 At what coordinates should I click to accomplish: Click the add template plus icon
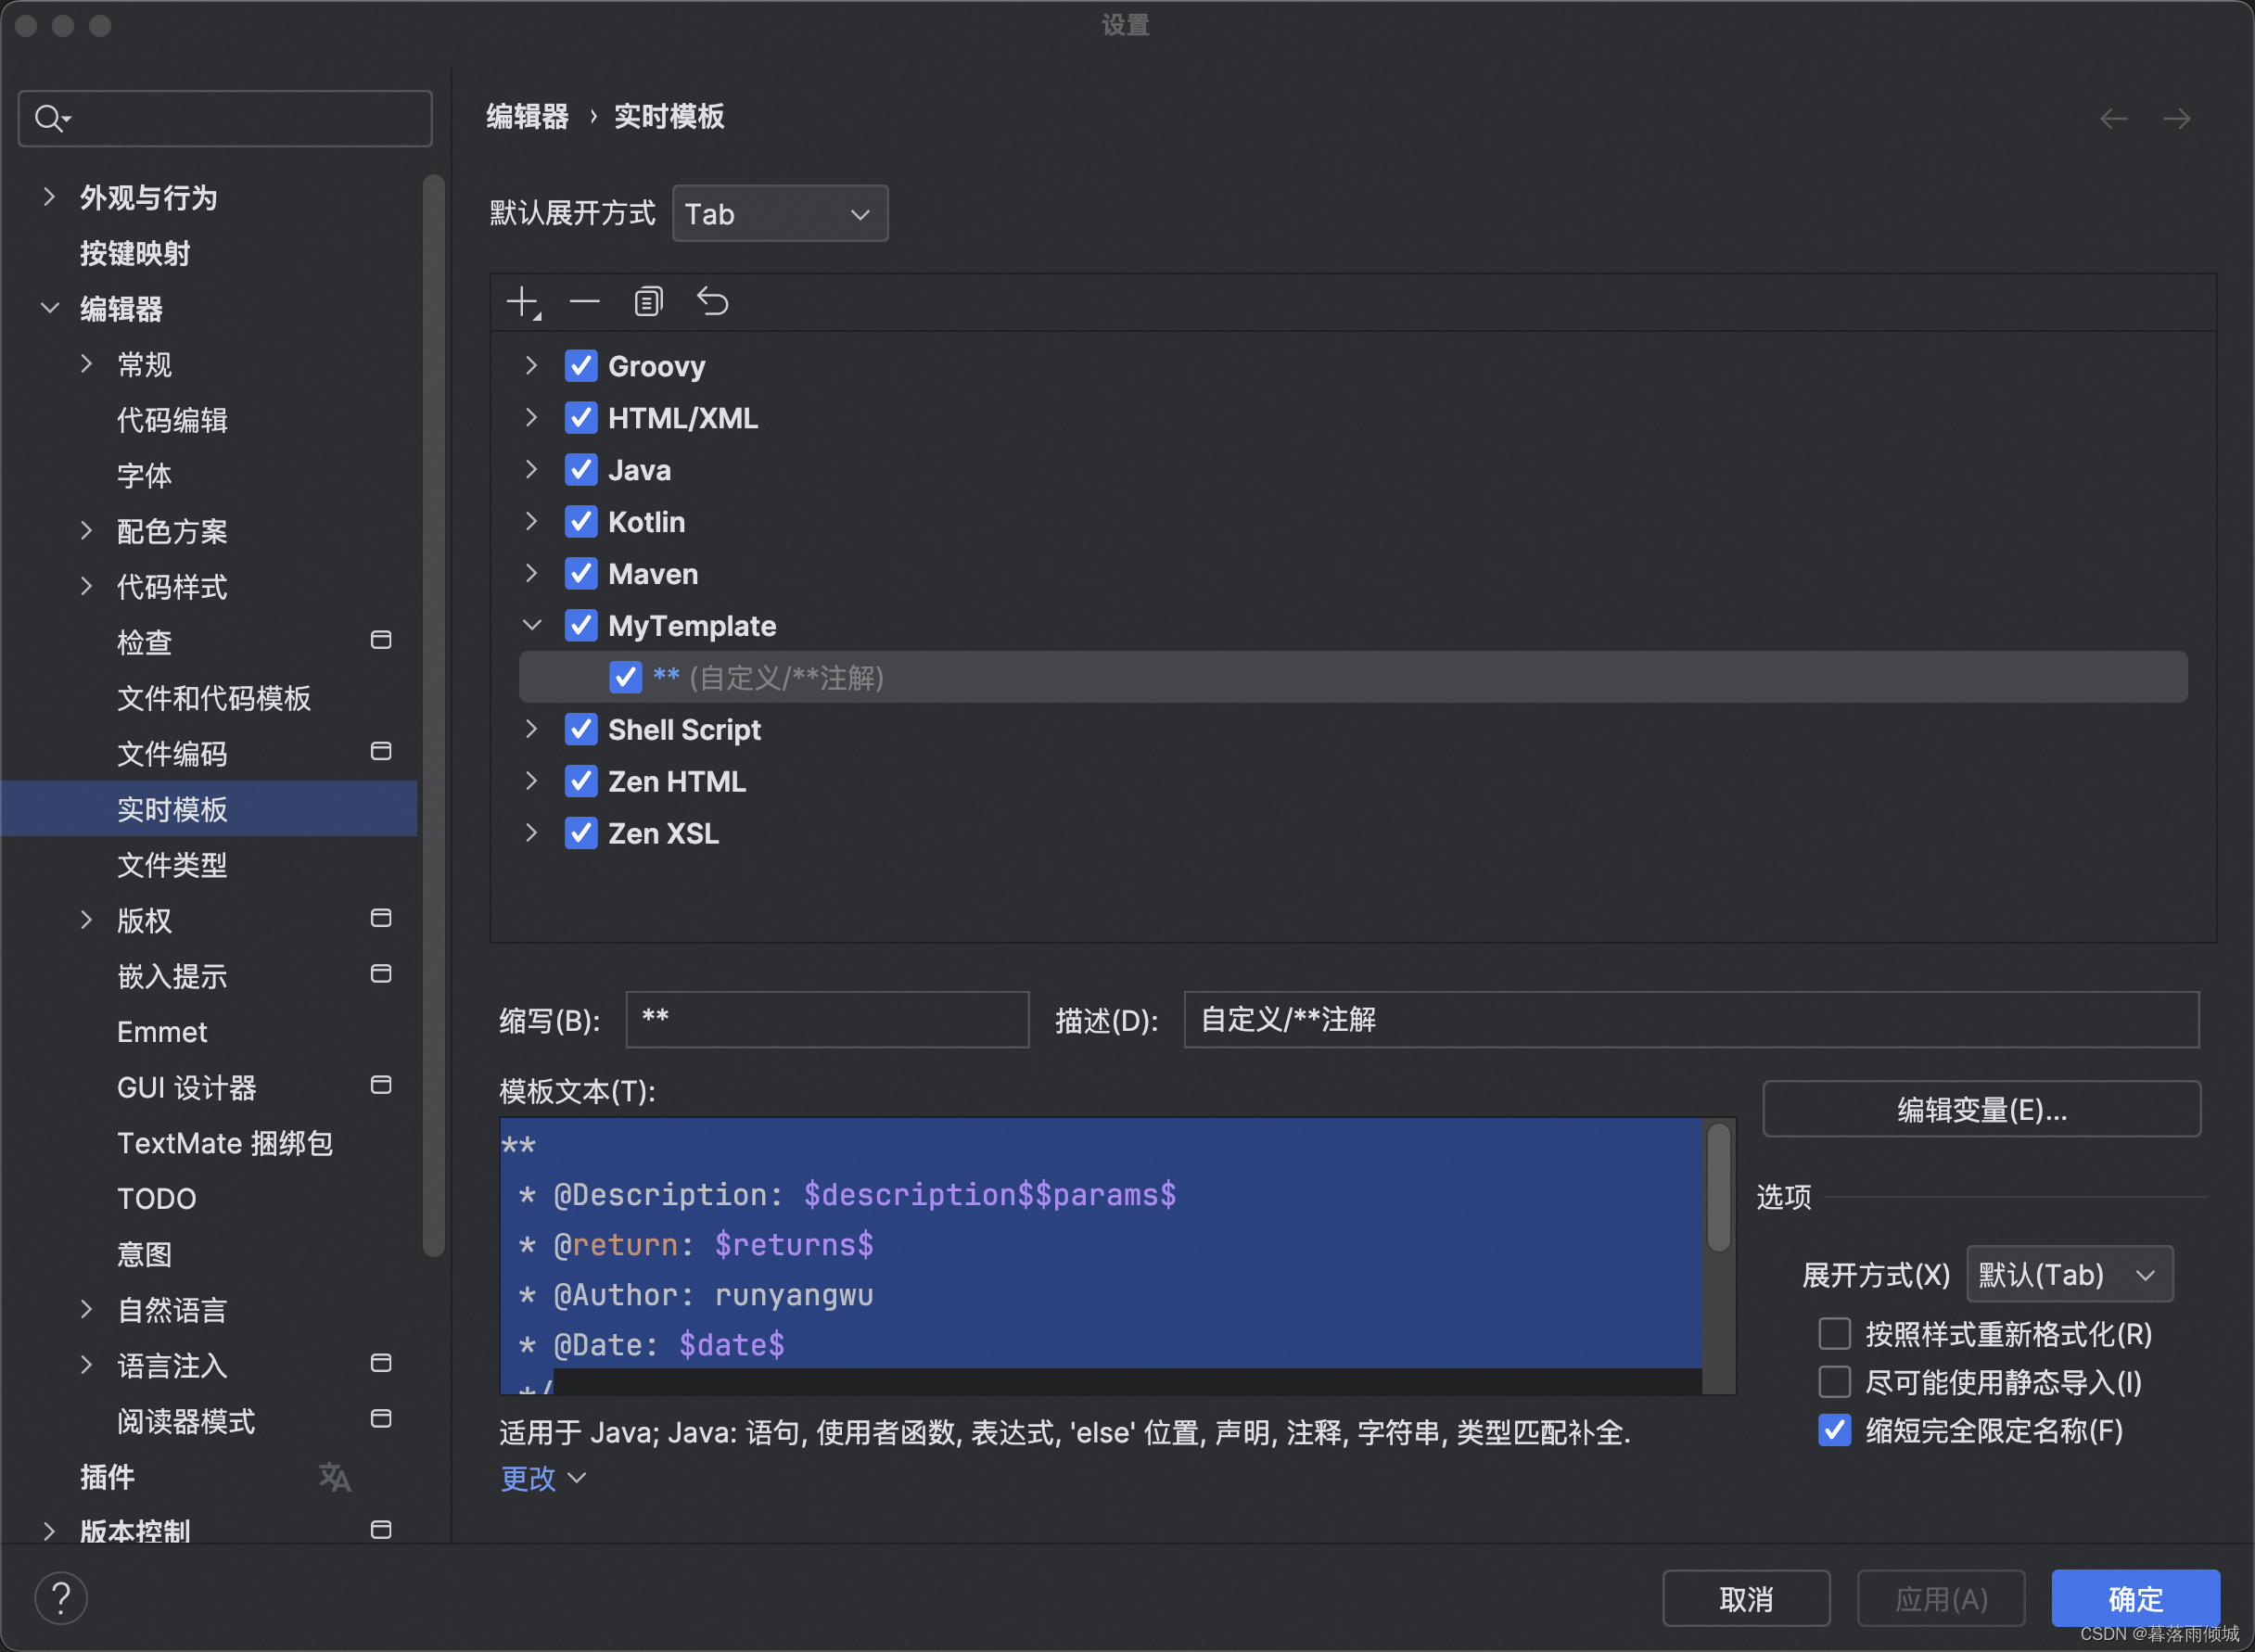pyautogui.click(x=522, y=302)
